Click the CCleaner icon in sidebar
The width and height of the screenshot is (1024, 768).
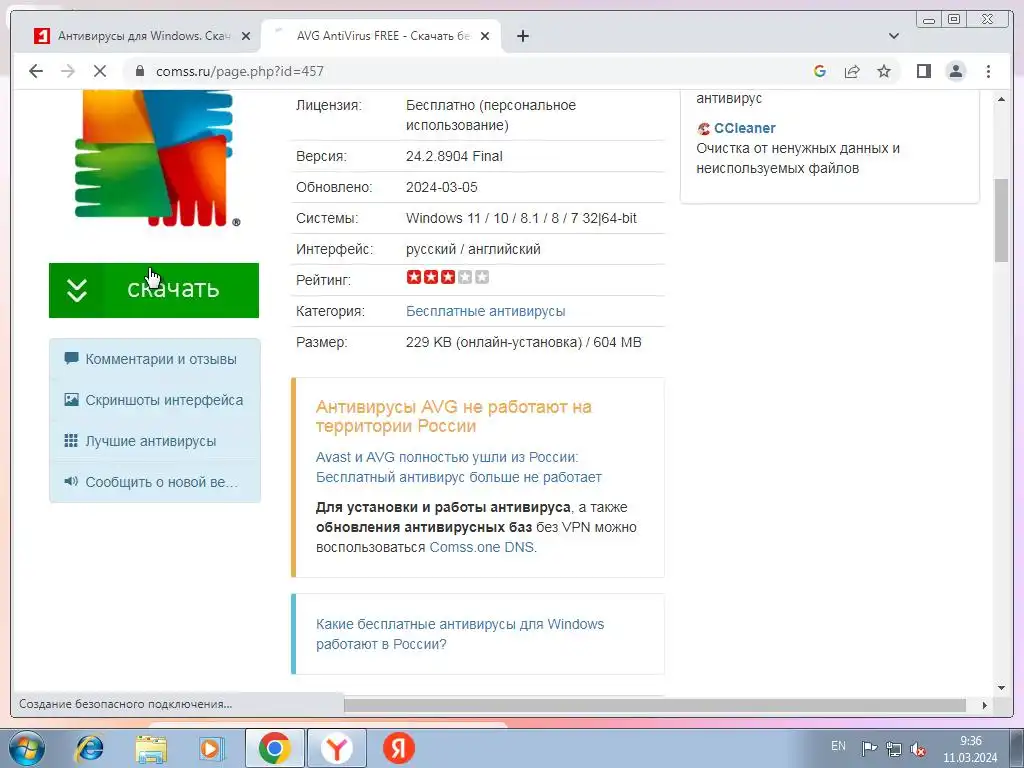tap(703, 129)
